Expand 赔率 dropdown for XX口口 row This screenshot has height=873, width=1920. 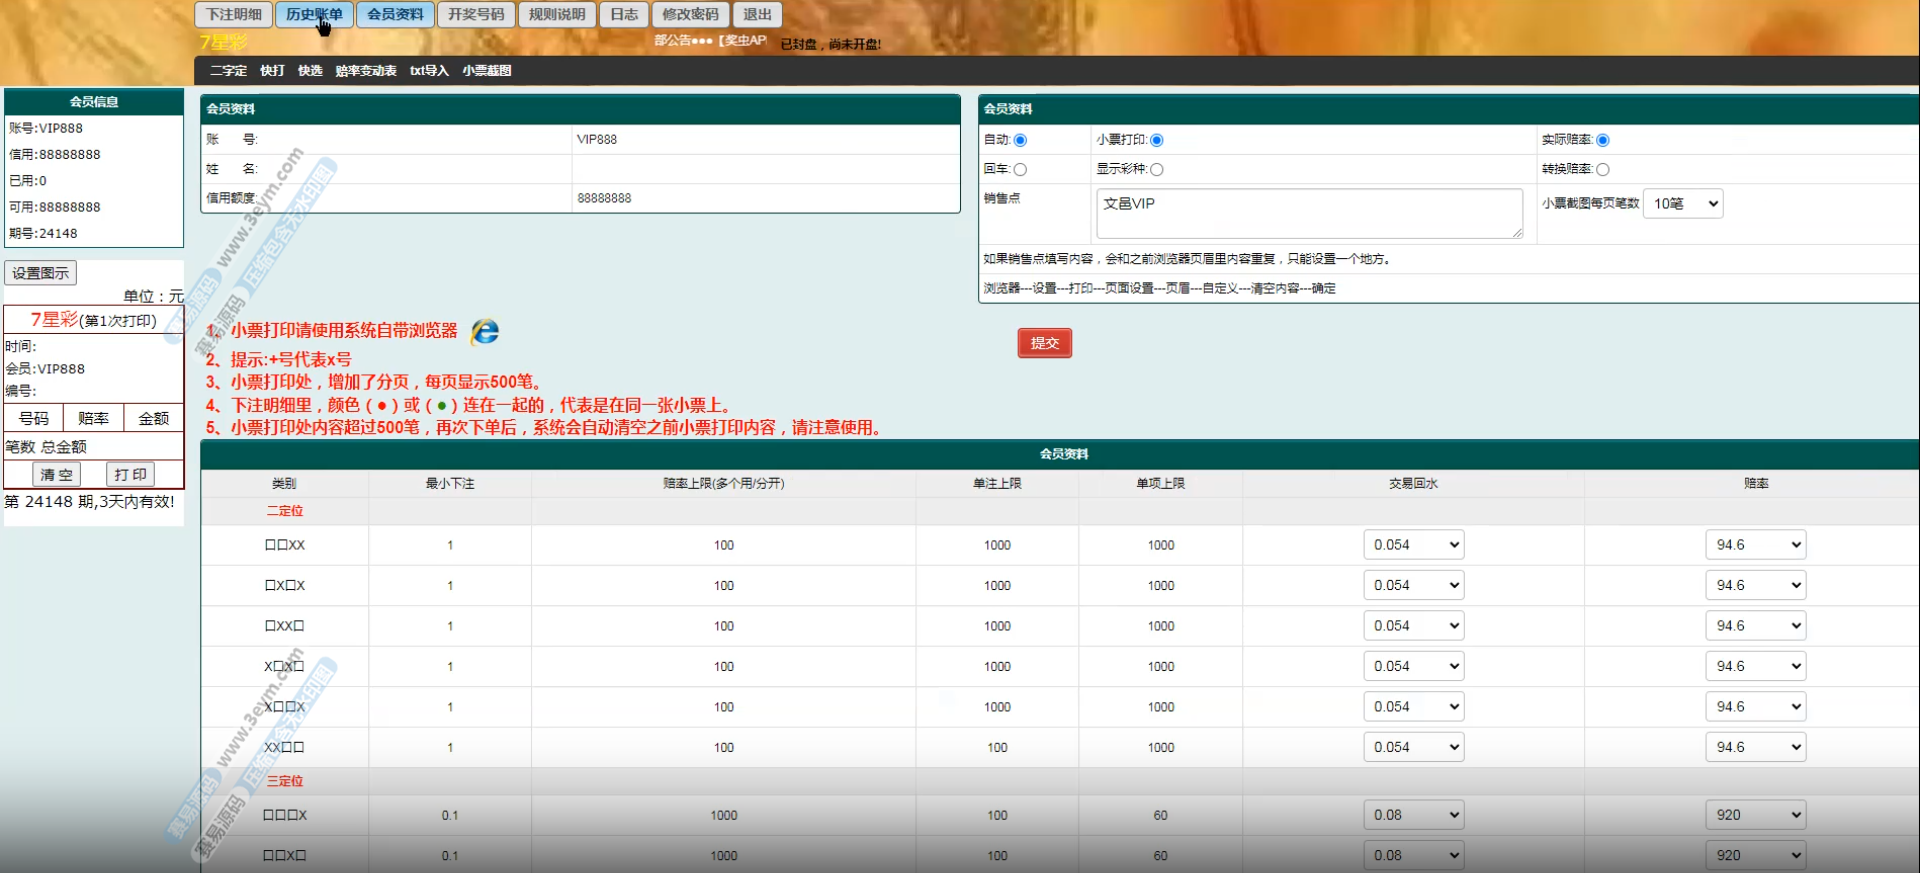pyautogui.click(x=1755, y=747)
